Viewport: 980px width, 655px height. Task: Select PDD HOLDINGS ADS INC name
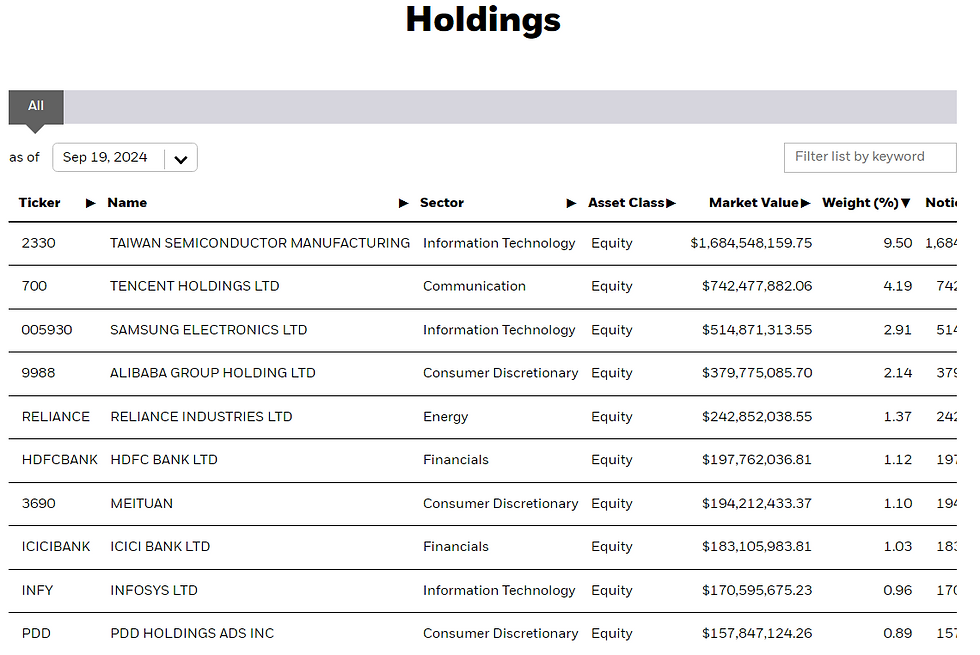tap(192, 634)
